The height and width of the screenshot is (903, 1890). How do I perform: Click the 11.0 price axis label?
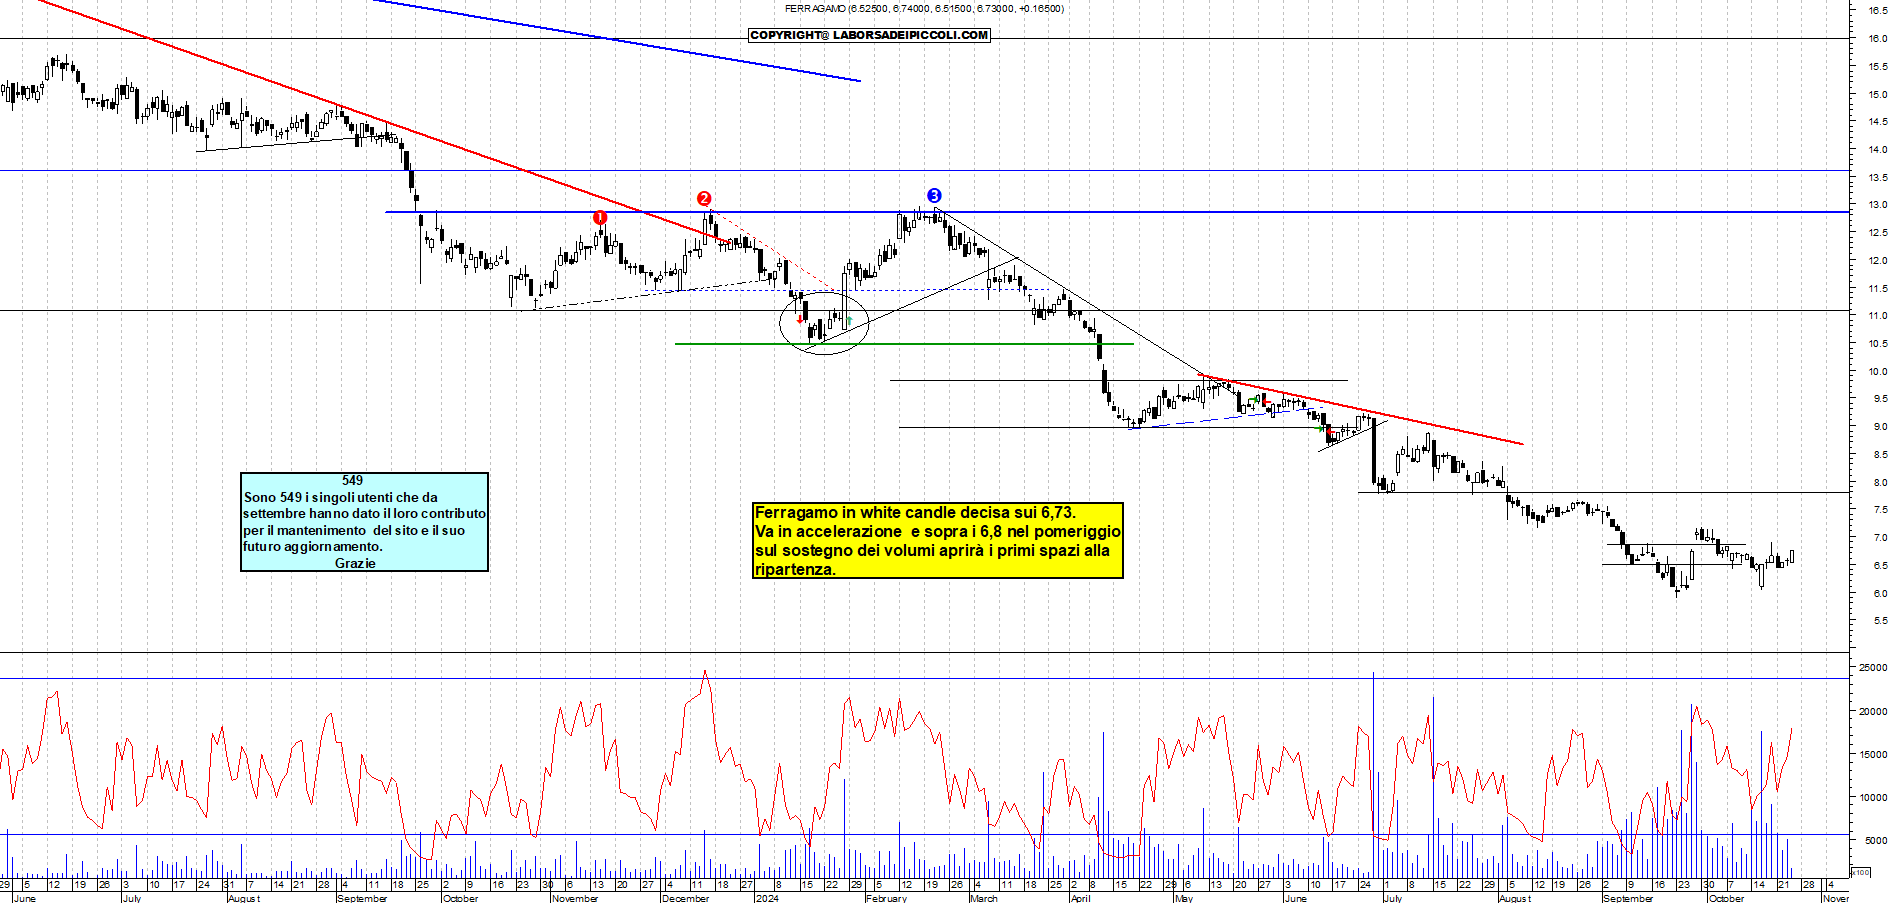click(1878, 315)
